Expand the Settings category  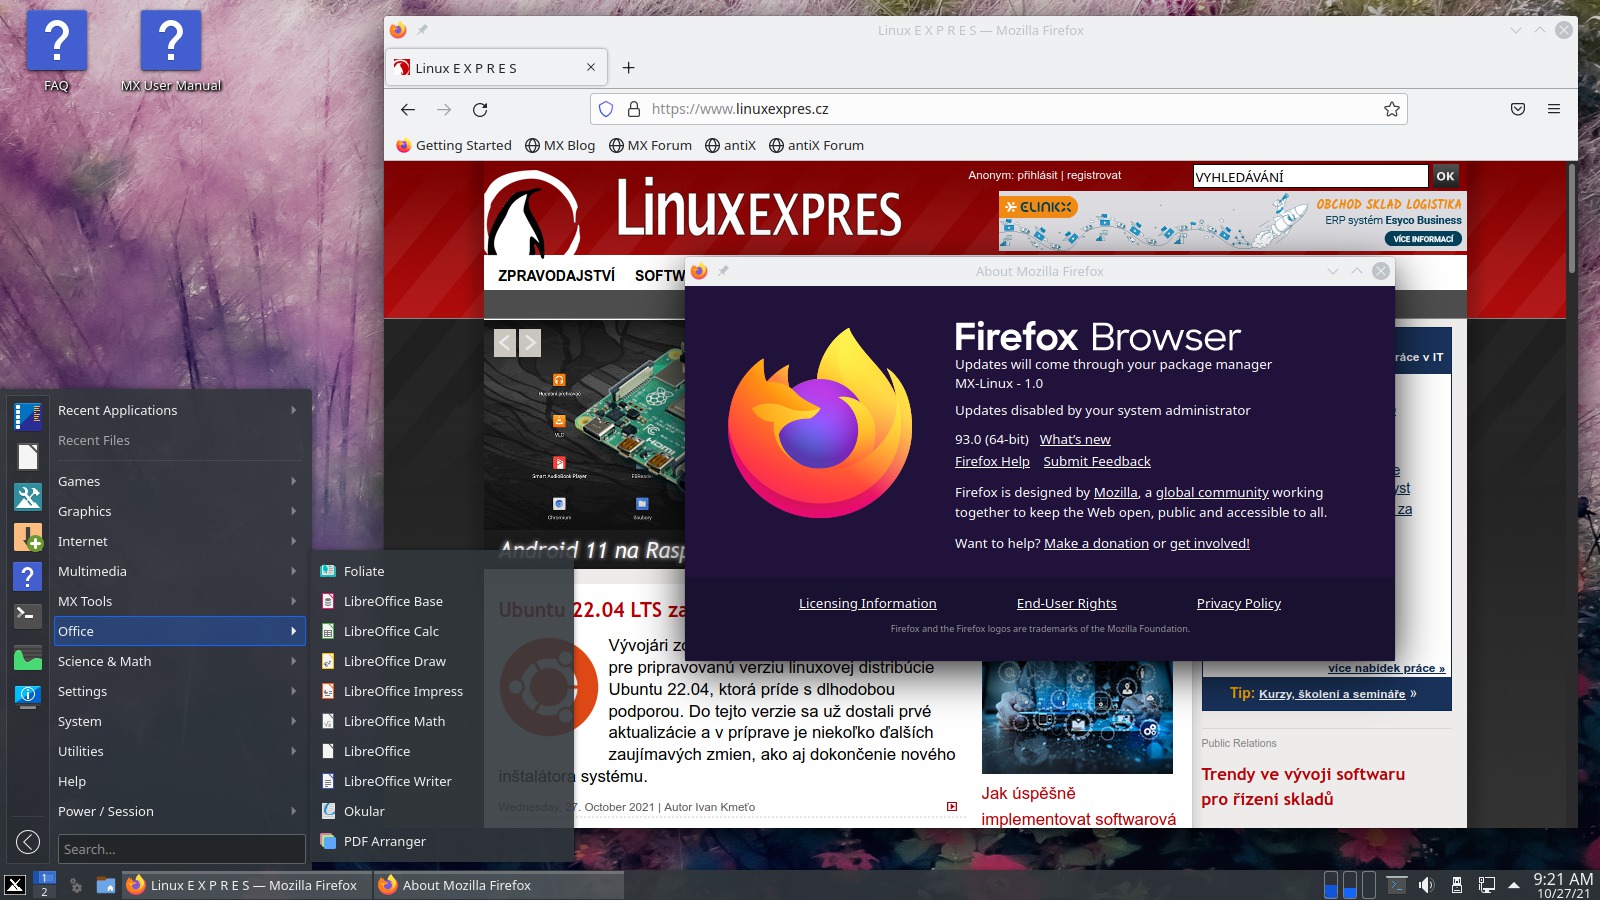(179, 691)
